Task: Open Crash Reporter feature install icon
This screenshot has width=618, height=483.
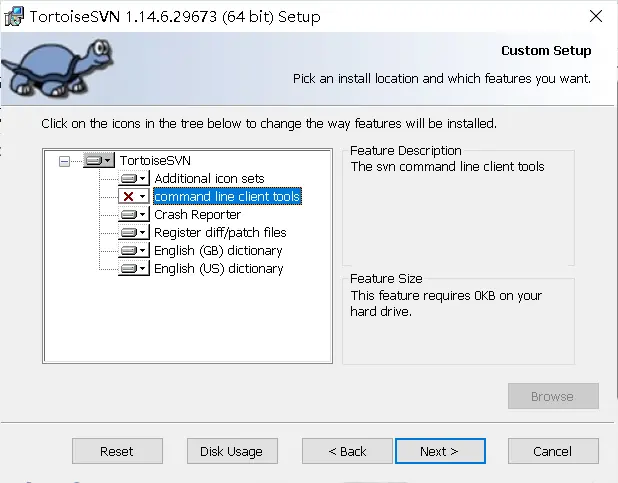Action: point(134,214)
